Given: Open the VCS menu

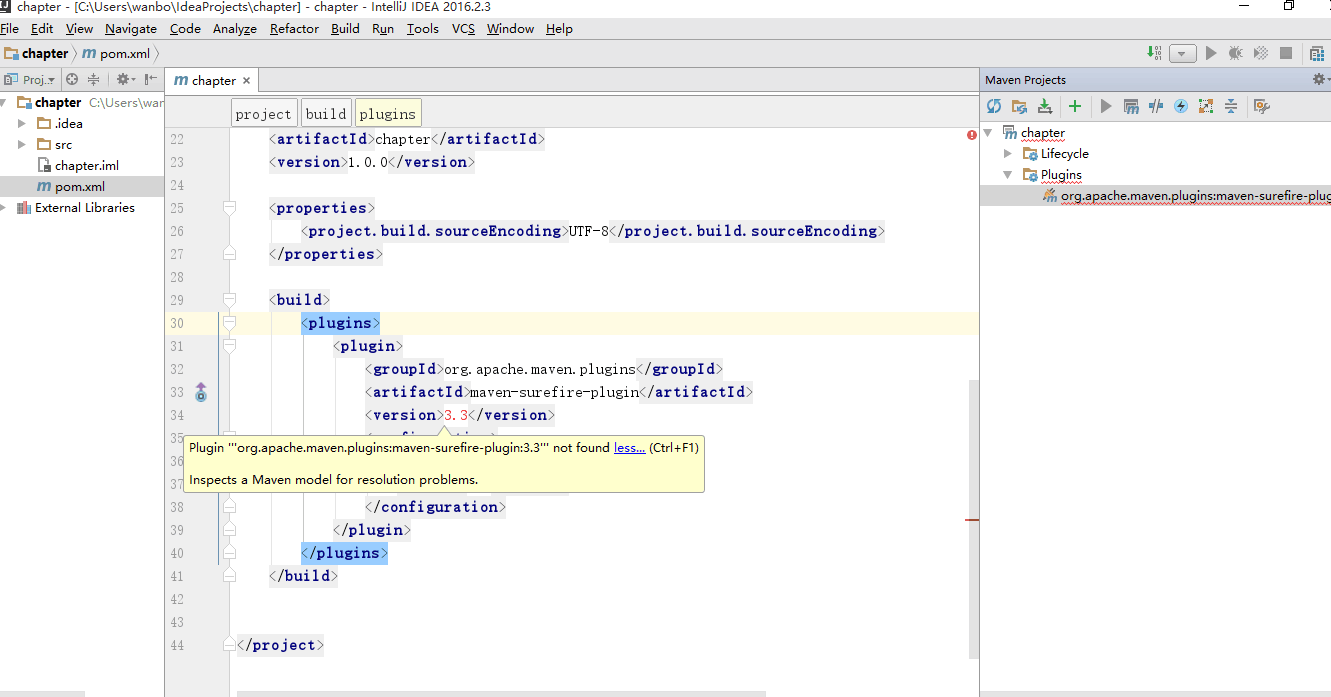Looking at the screenshot, I should tap(463, 29).
